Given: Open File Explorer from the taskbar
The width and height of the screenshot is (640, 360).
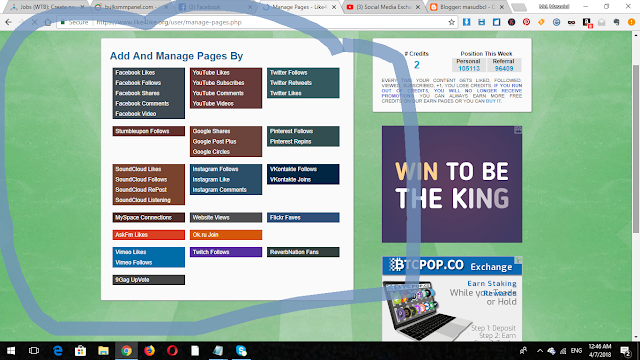Looking at the screenshot, I should tap(103, 351).
